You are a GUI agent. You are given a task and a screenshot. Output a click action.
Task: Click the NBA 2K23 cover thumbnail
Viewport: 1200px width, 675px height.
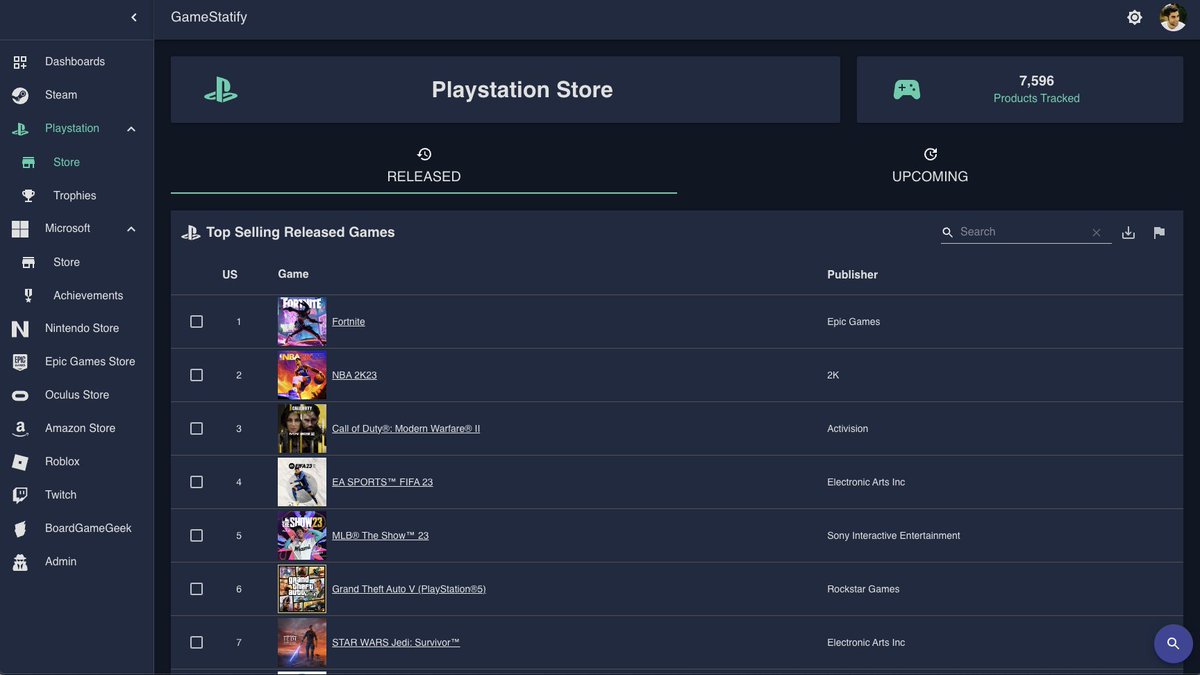point(302,375)
